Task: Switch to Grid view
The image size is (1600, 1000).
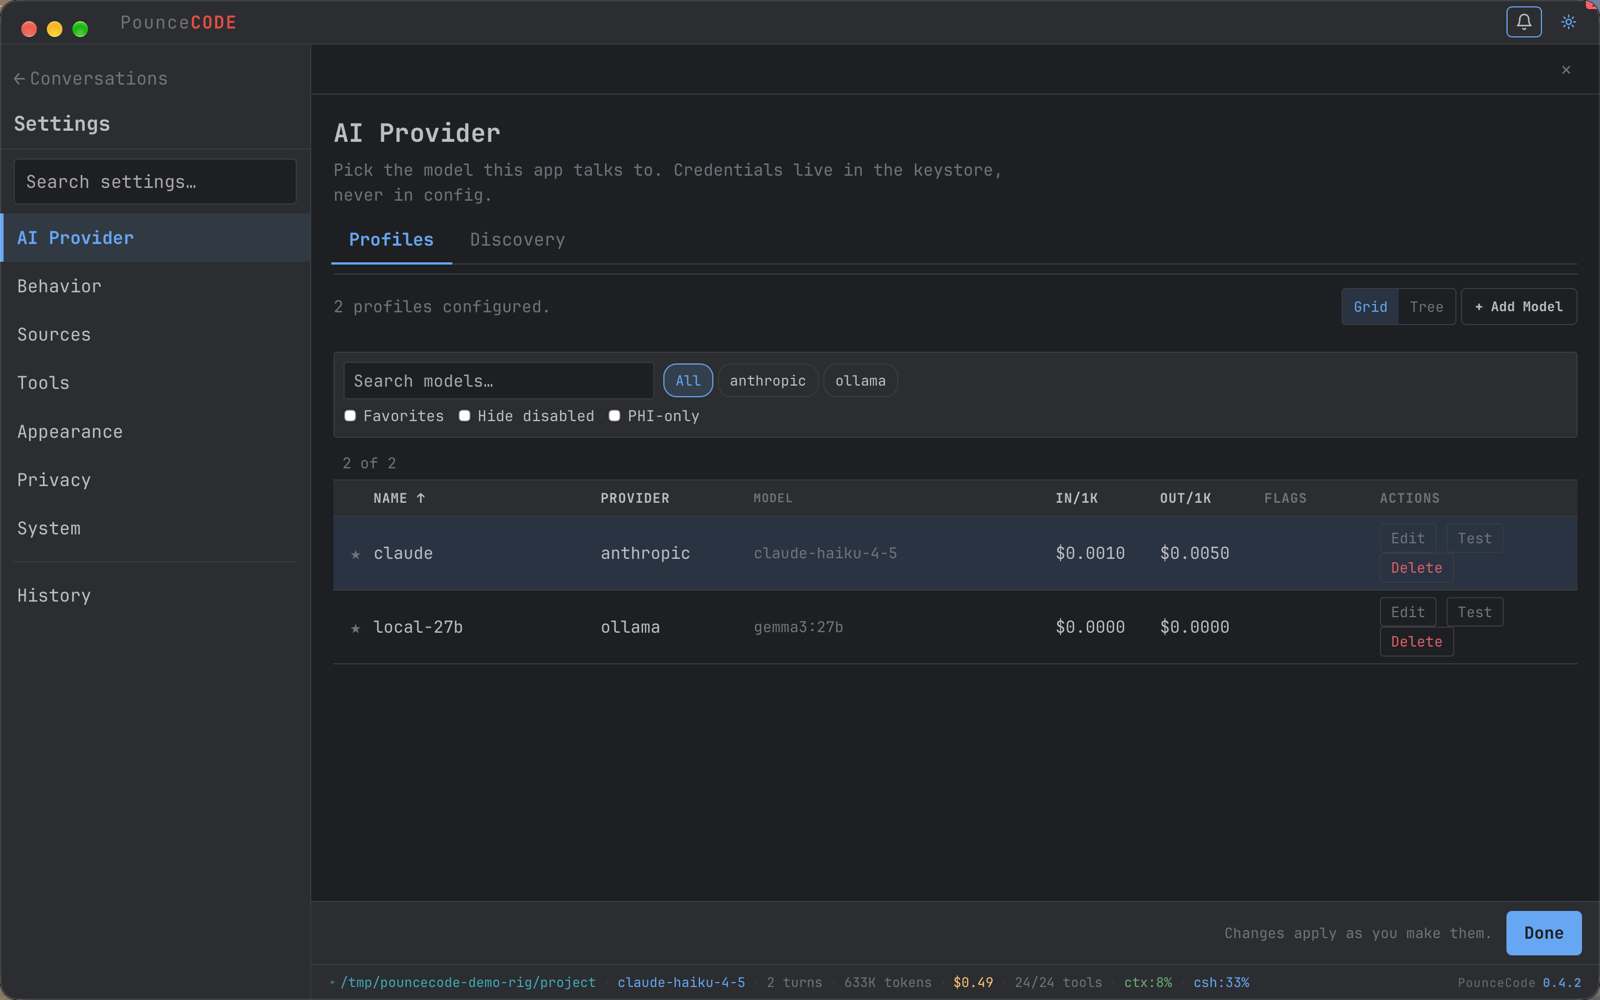Action: click(x=1370, y=307)
